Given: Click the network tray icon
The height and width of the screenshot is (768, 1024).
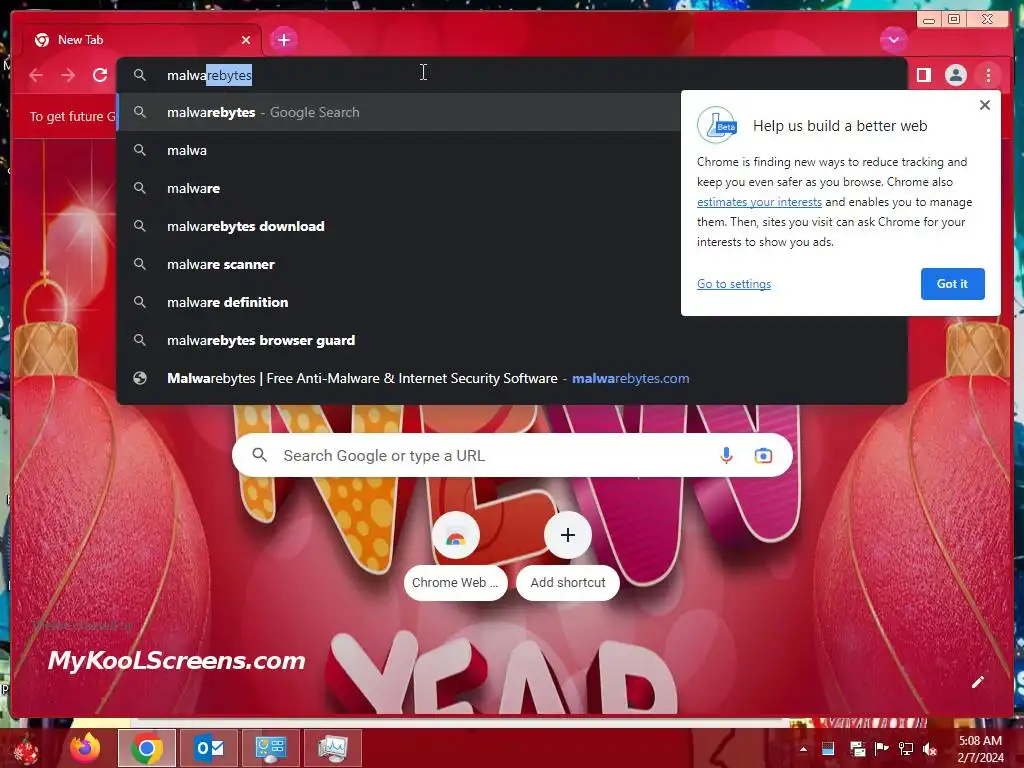Looking at the screenshot, I should click(x=906, y=749).
